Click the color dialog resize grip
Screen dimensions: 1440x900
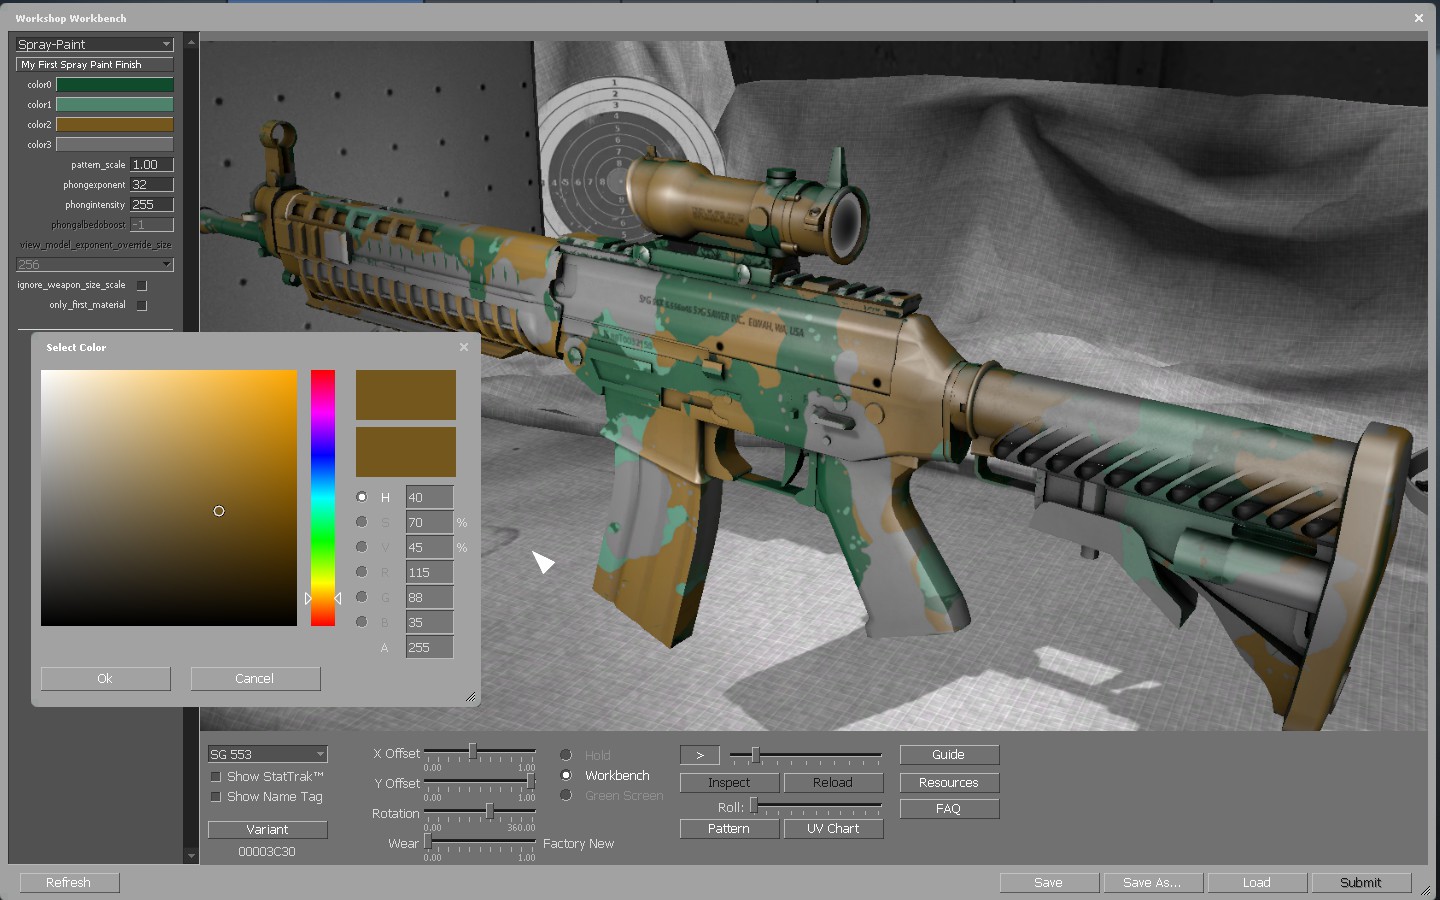(x=470, y=697)
